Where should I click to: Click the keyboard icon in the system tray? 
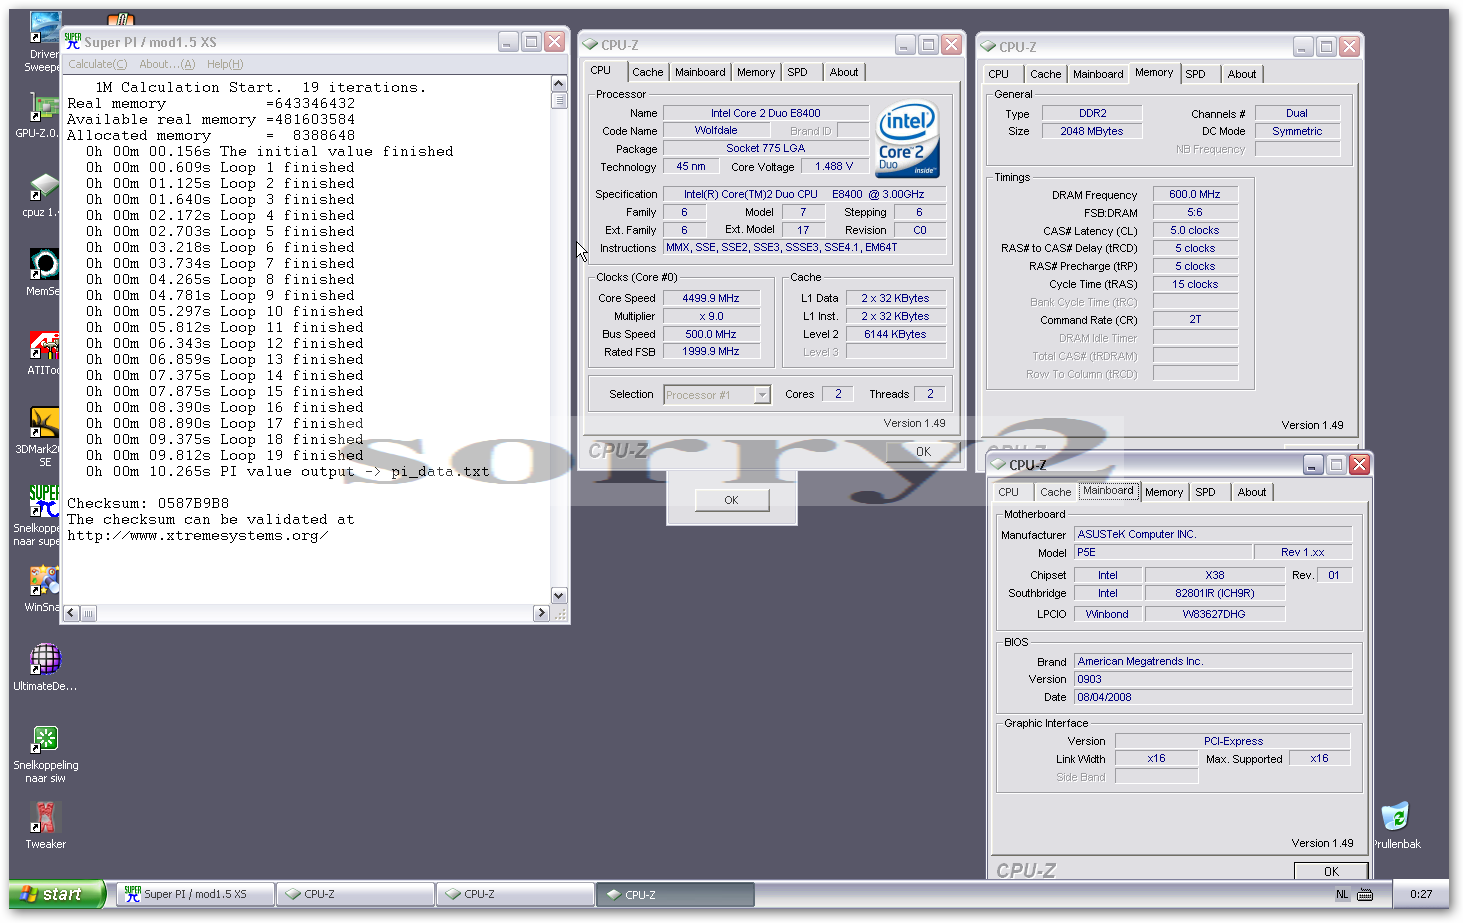(1366, 895)
